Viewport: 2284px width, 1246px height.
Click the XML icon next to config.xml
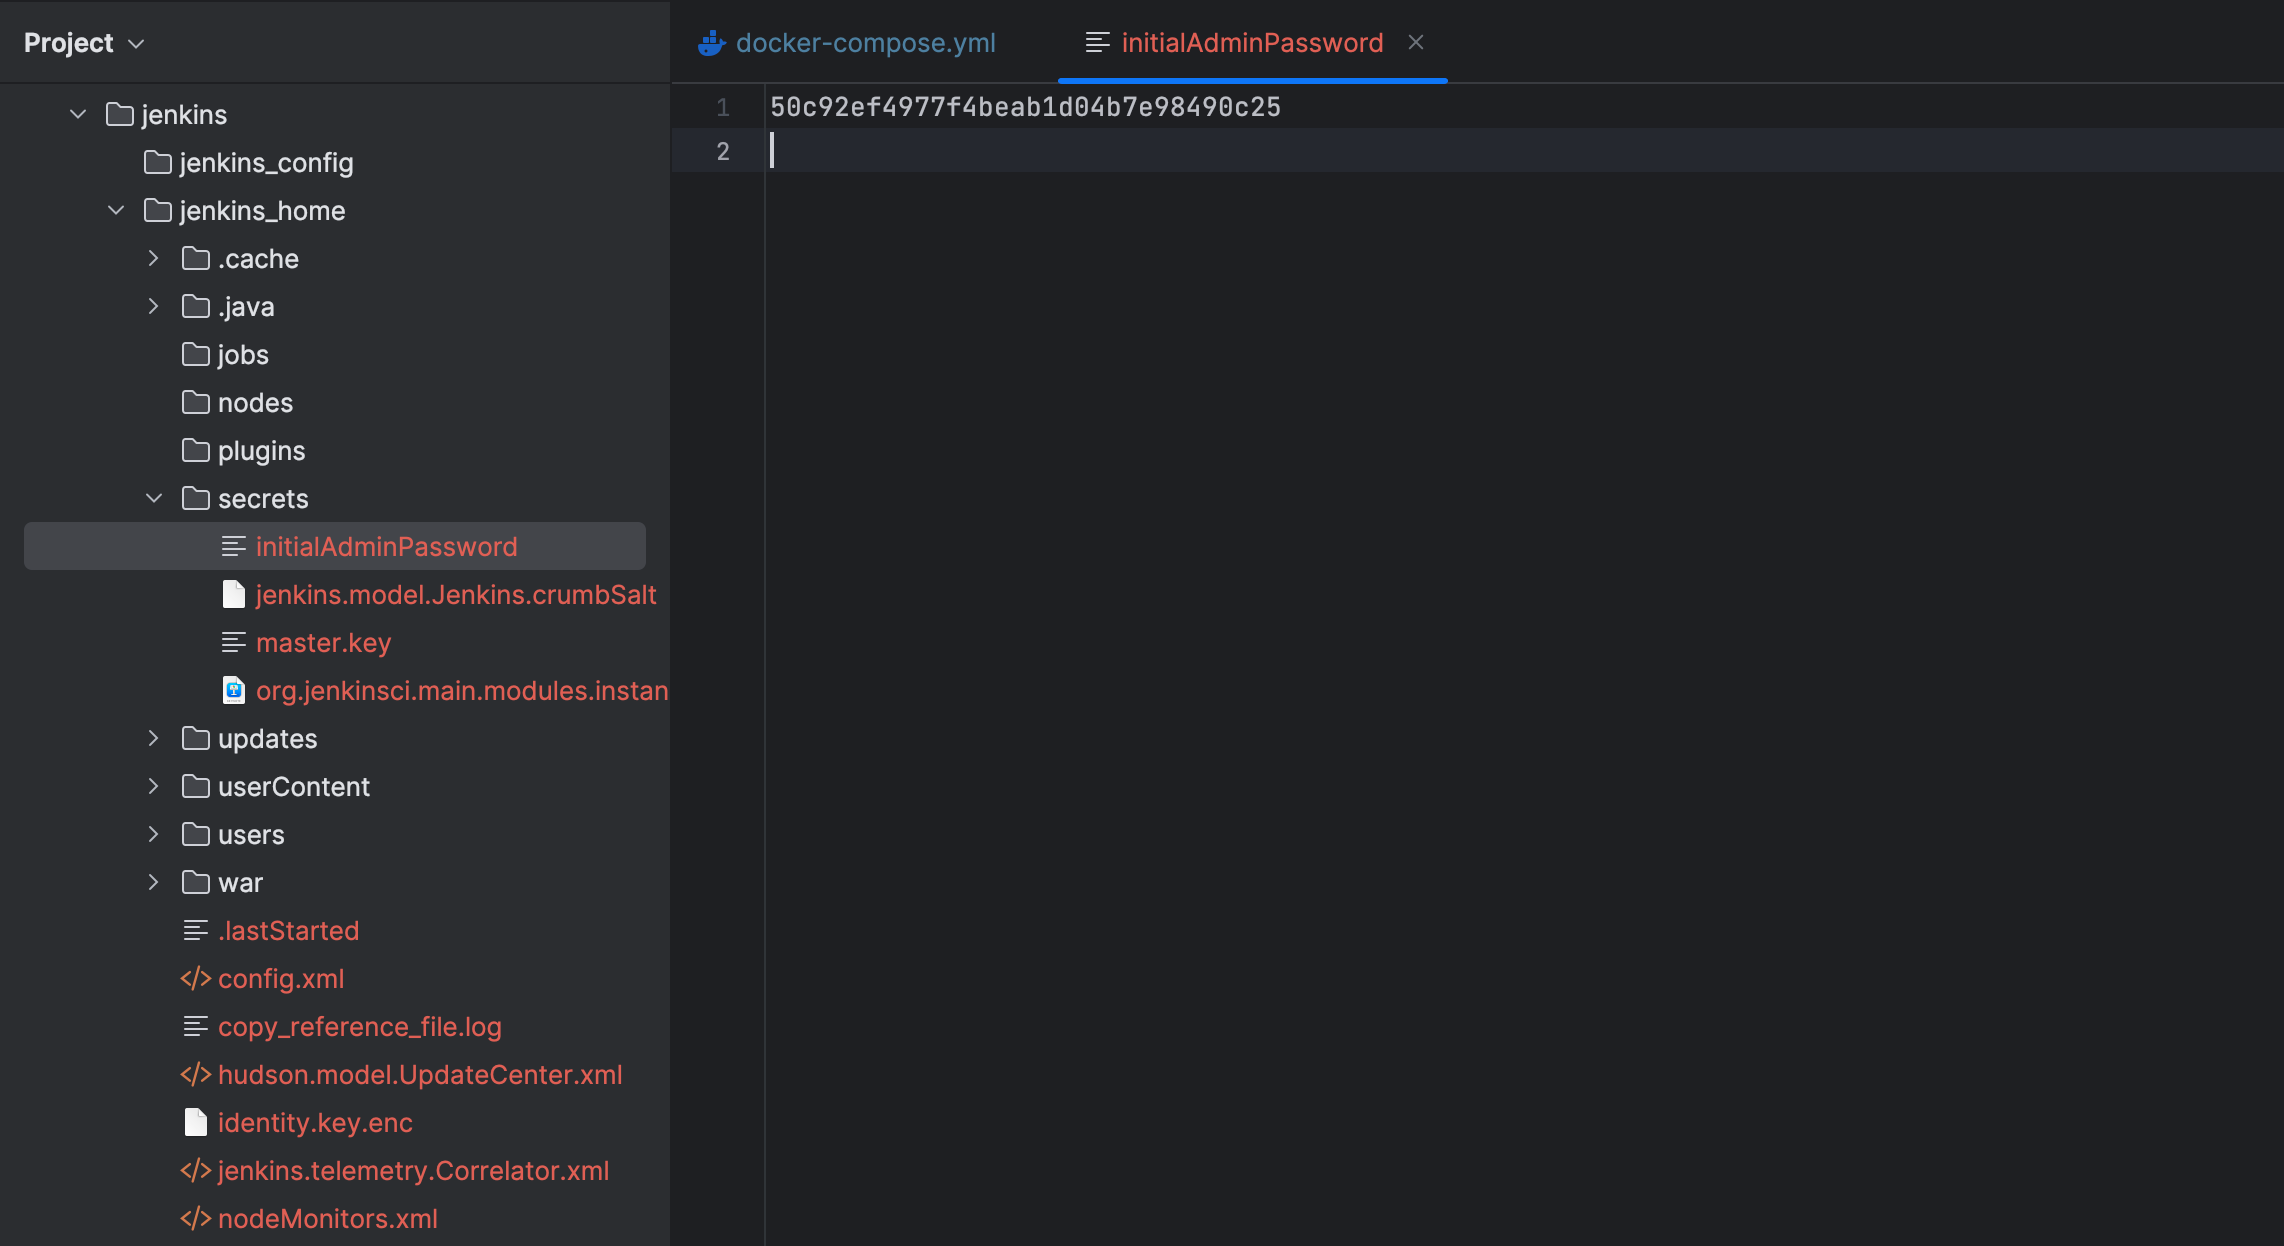pos(195,979)
